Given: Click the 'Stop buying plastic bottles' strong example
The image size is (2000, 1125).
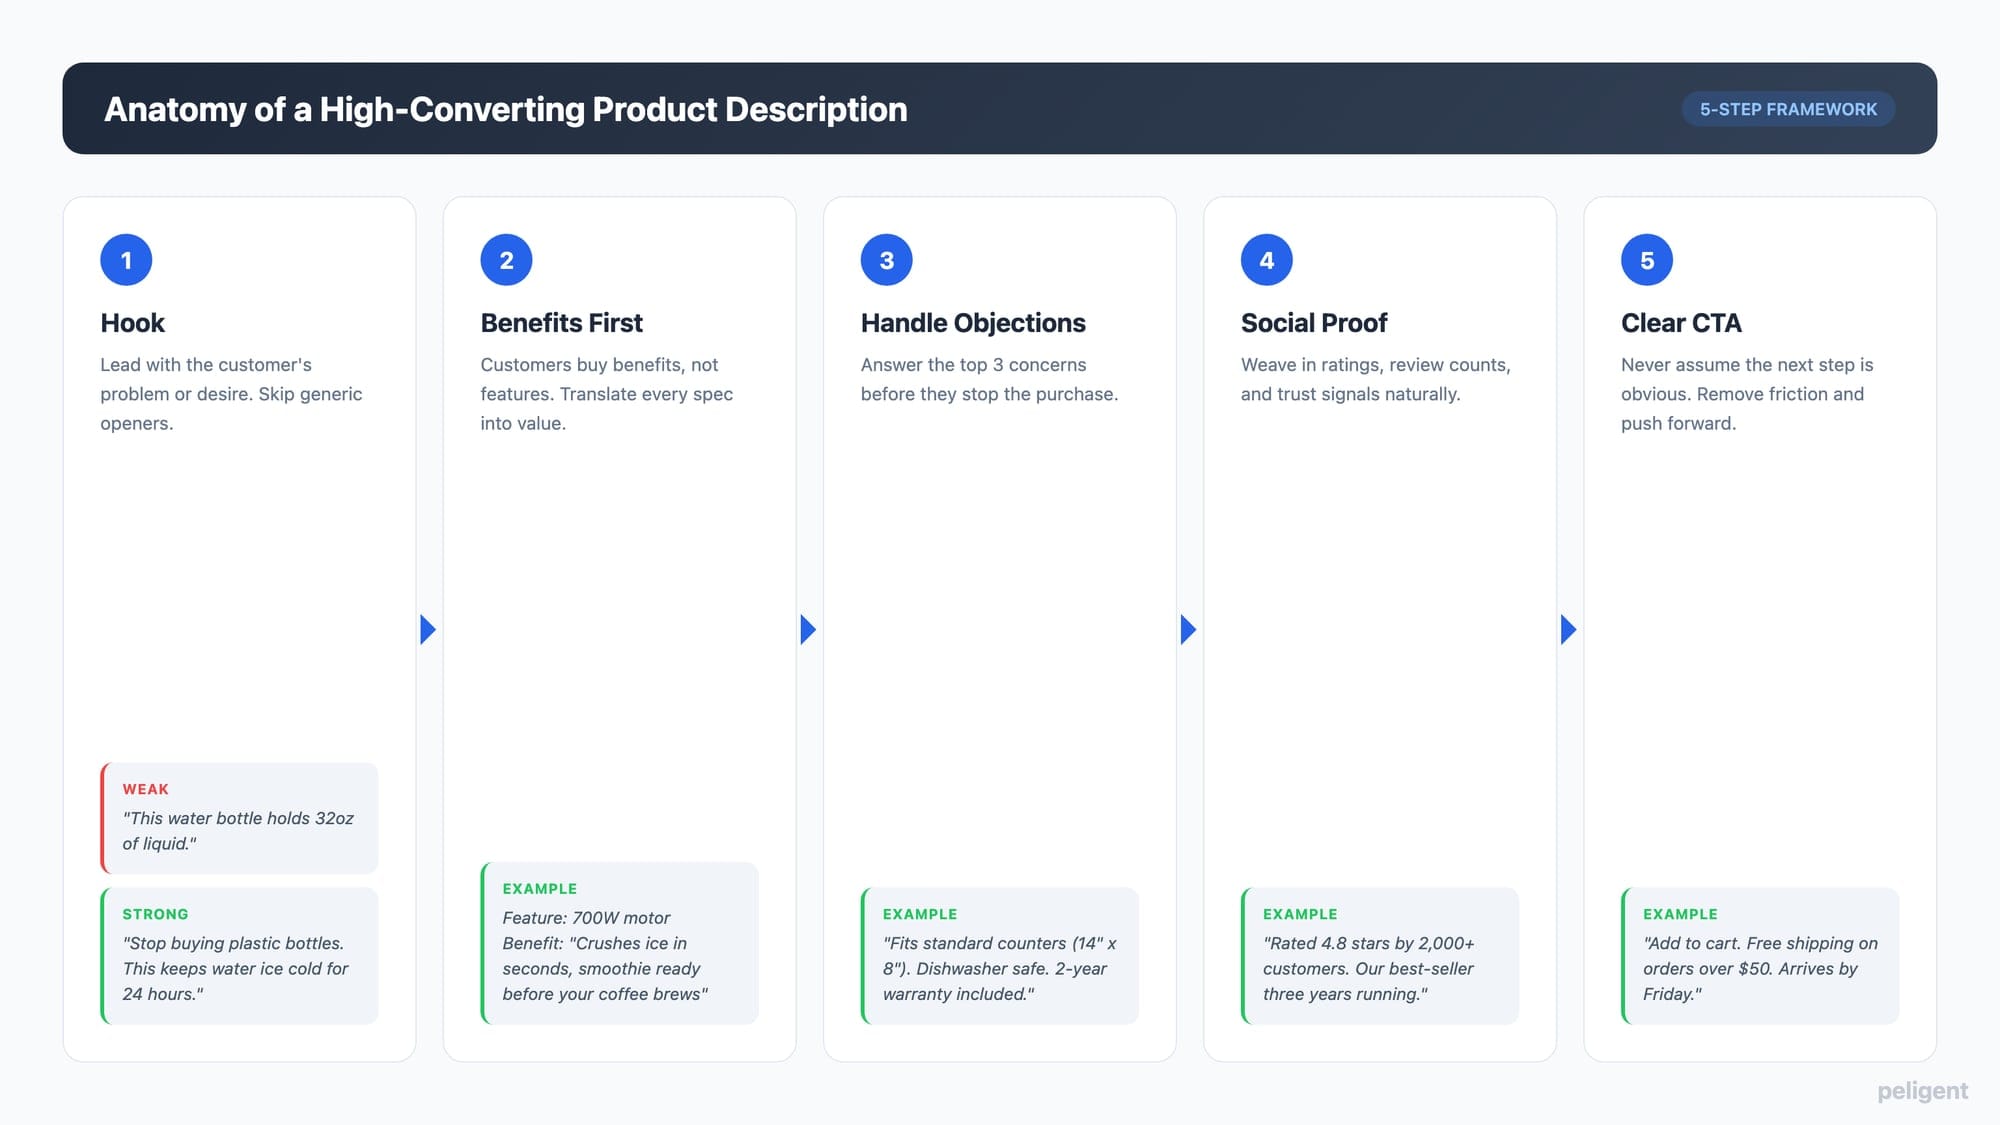Looking at the screenshot, I should tap(235, 968).
